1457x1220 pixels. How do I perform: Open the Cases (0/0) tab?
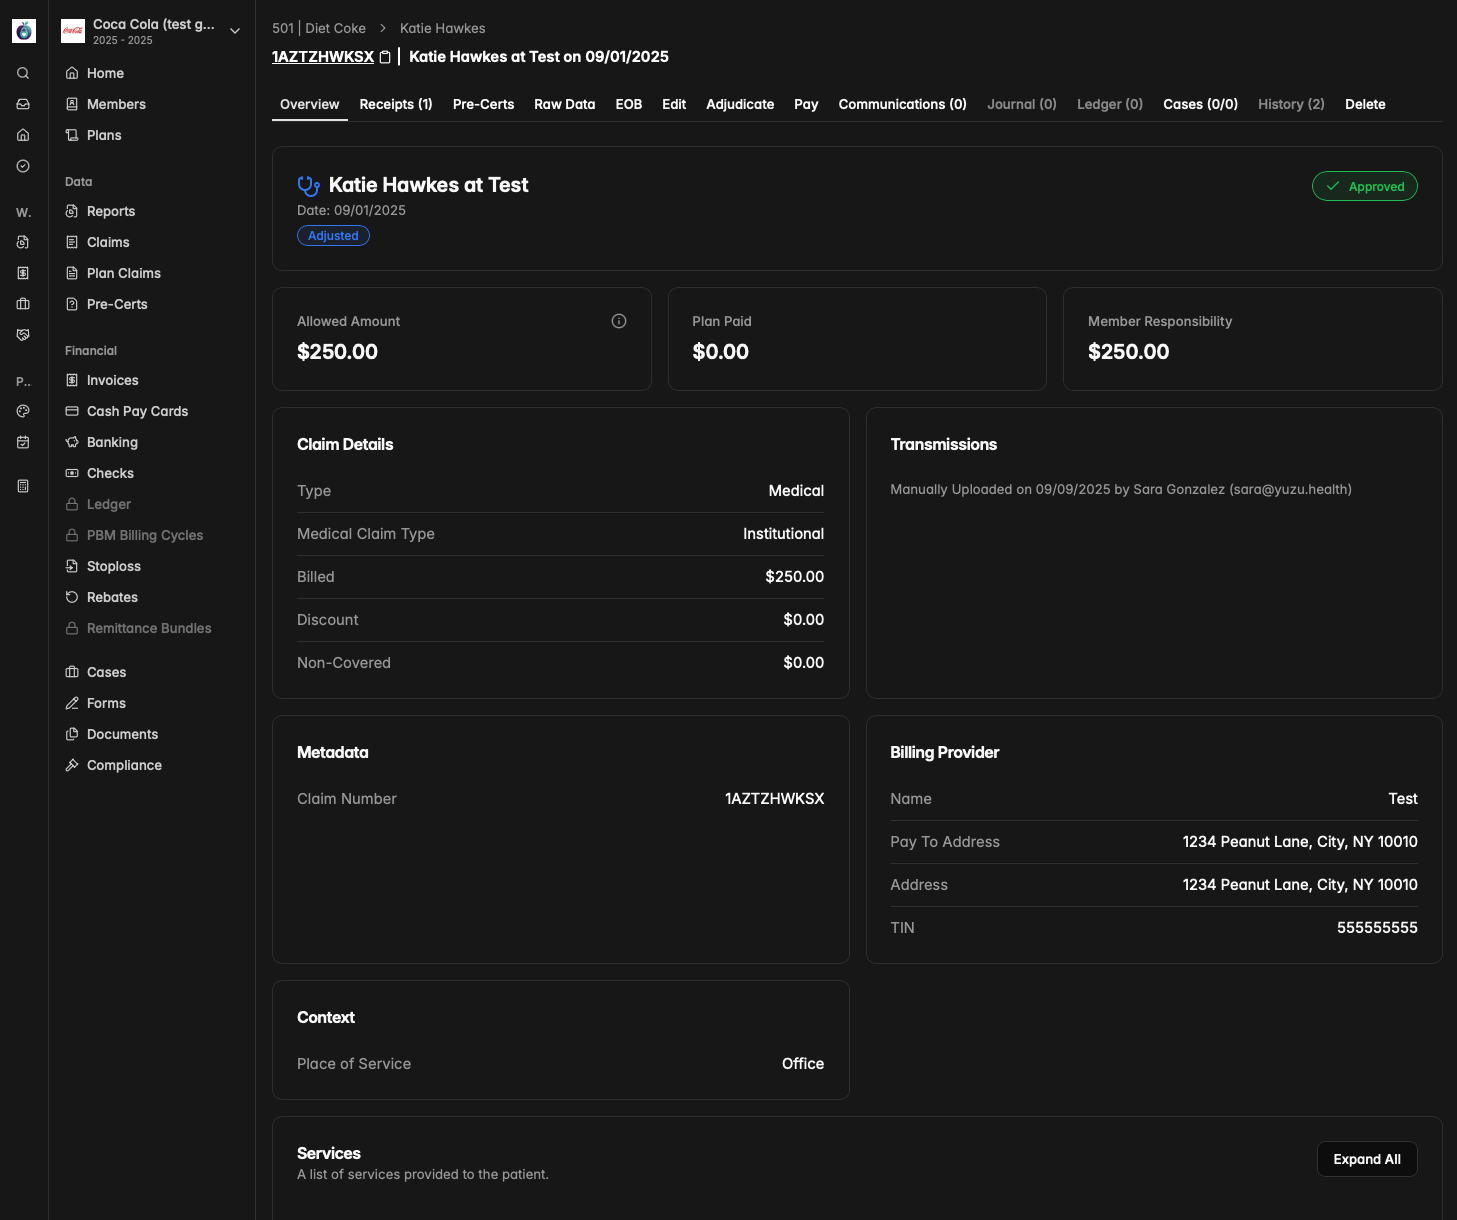(x=1201, y=104)
